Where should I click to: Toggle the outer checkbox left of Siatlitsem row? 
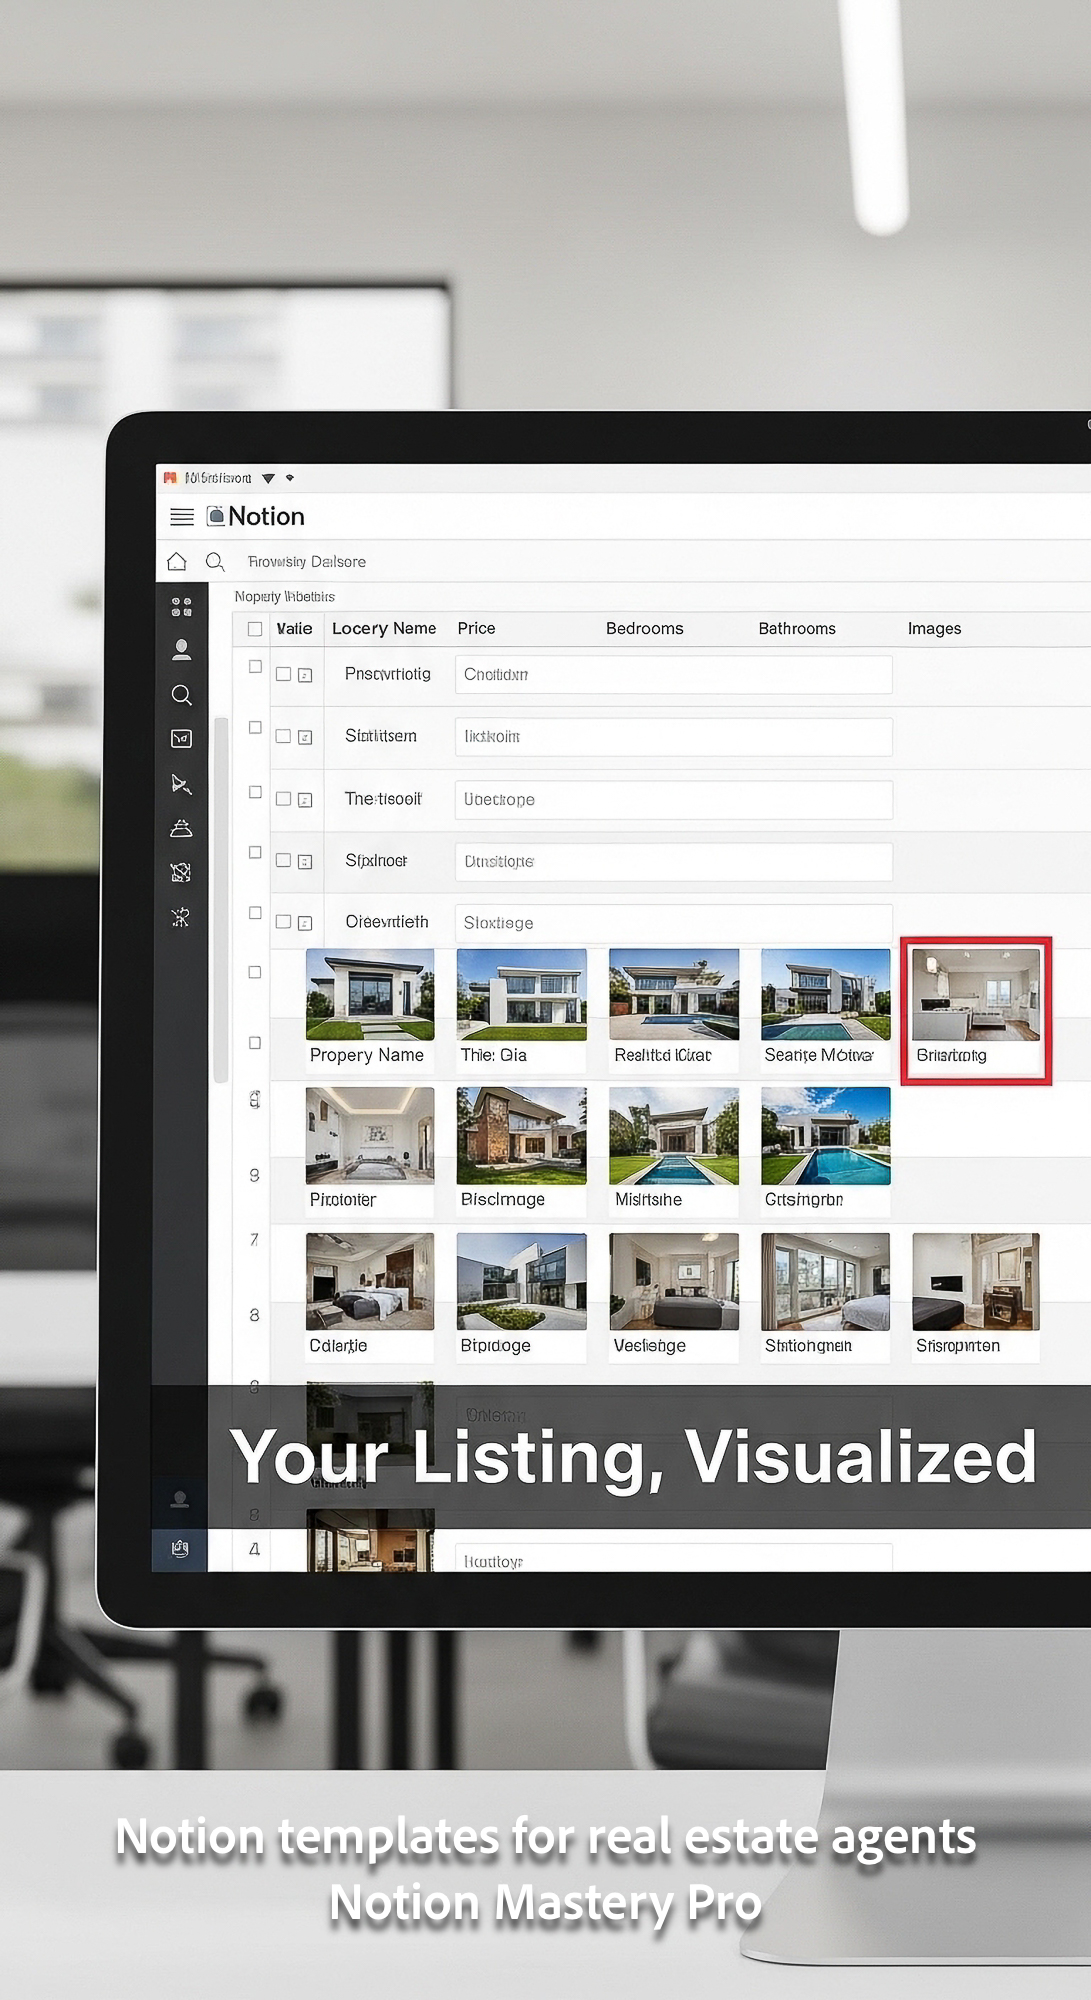tap(255, 727)
